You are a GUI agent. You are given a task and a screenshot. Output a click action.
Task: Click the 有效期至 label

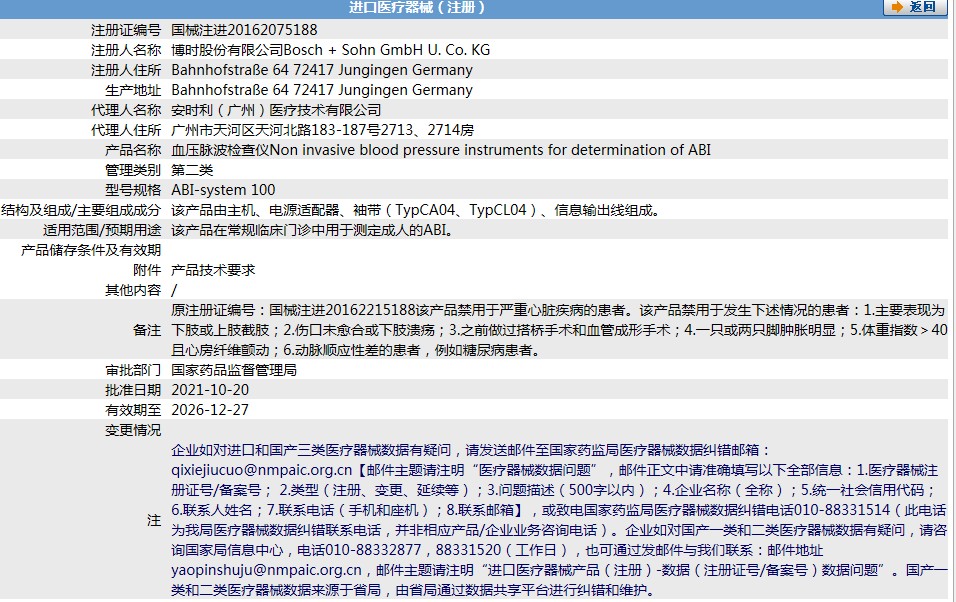point(133,410)
